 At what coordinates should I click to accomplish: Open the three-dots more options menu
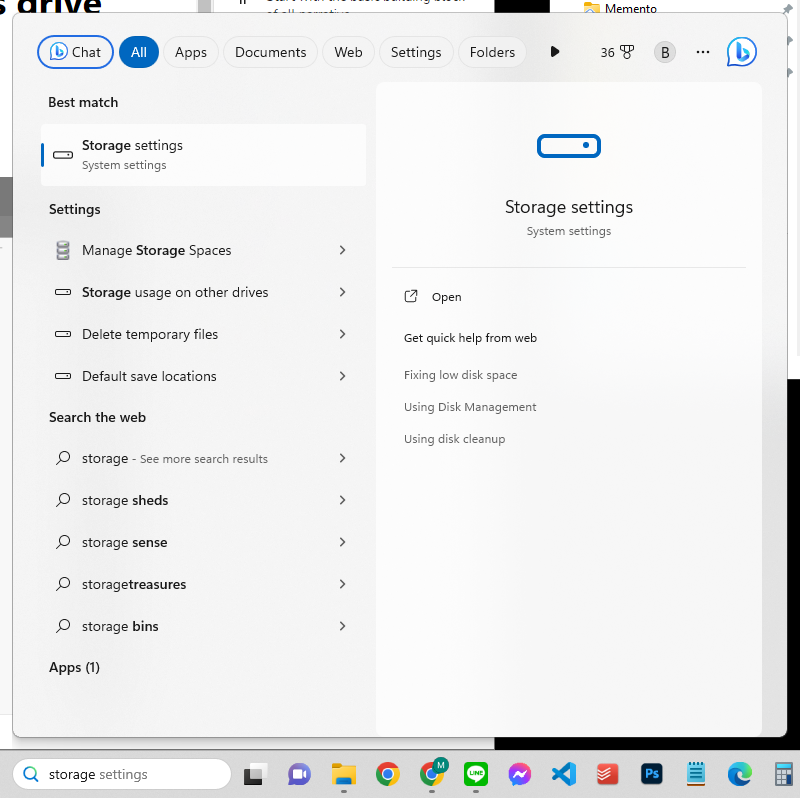click(x=703, y=52)
